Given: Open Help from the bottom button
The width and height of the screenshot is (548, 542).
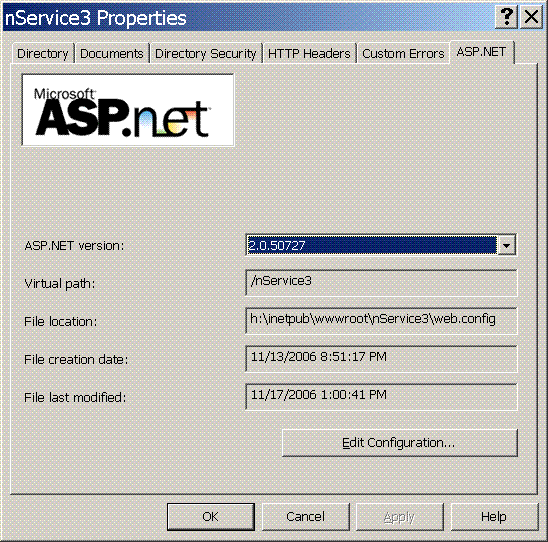Looking at the screenshot, I should point(494,516).
